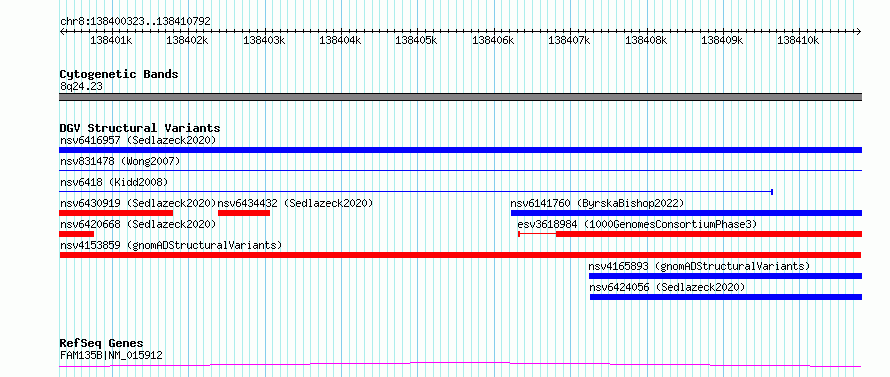Select the short red nsv6420668 variant bar
This screenshot has height=377, width=890.
(x=77, y=234)
